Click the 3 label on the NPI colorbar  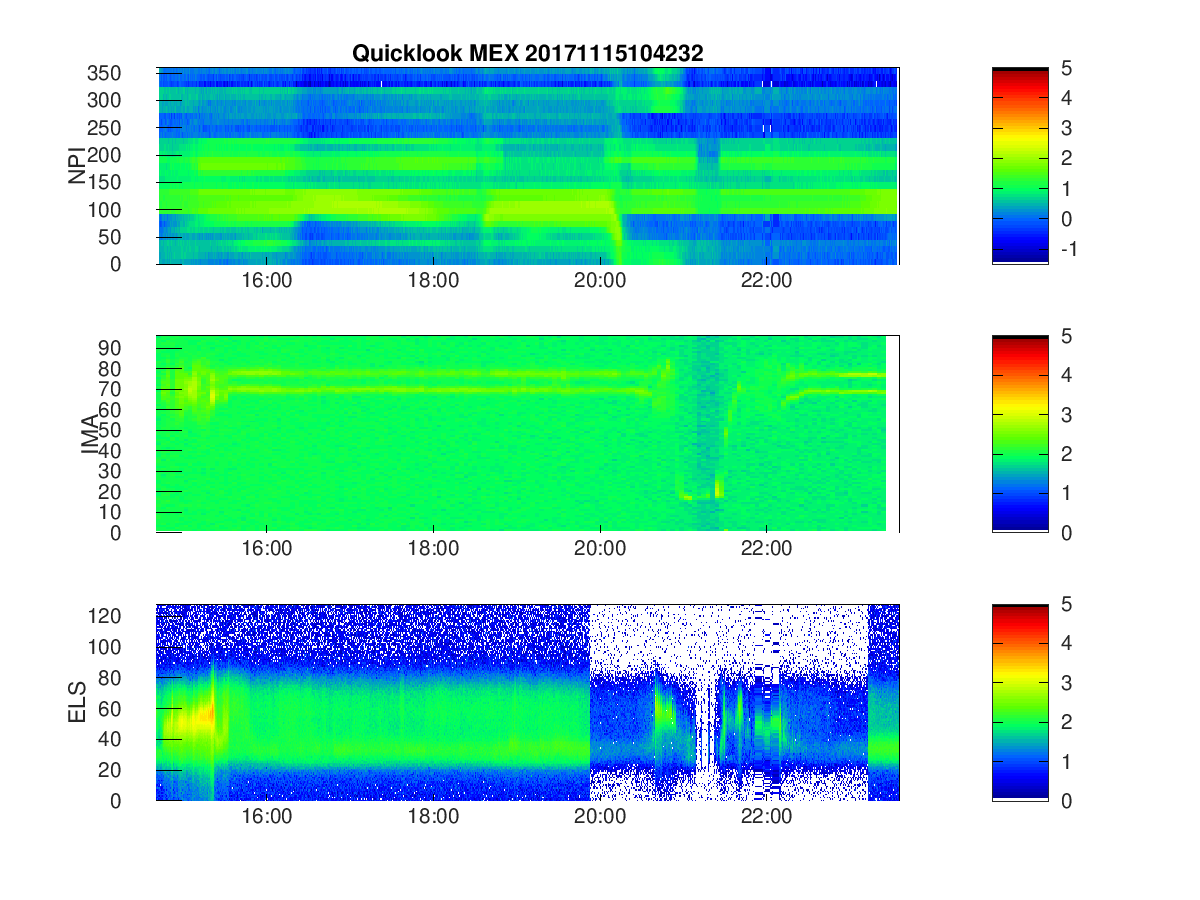tap(1065, 128)
